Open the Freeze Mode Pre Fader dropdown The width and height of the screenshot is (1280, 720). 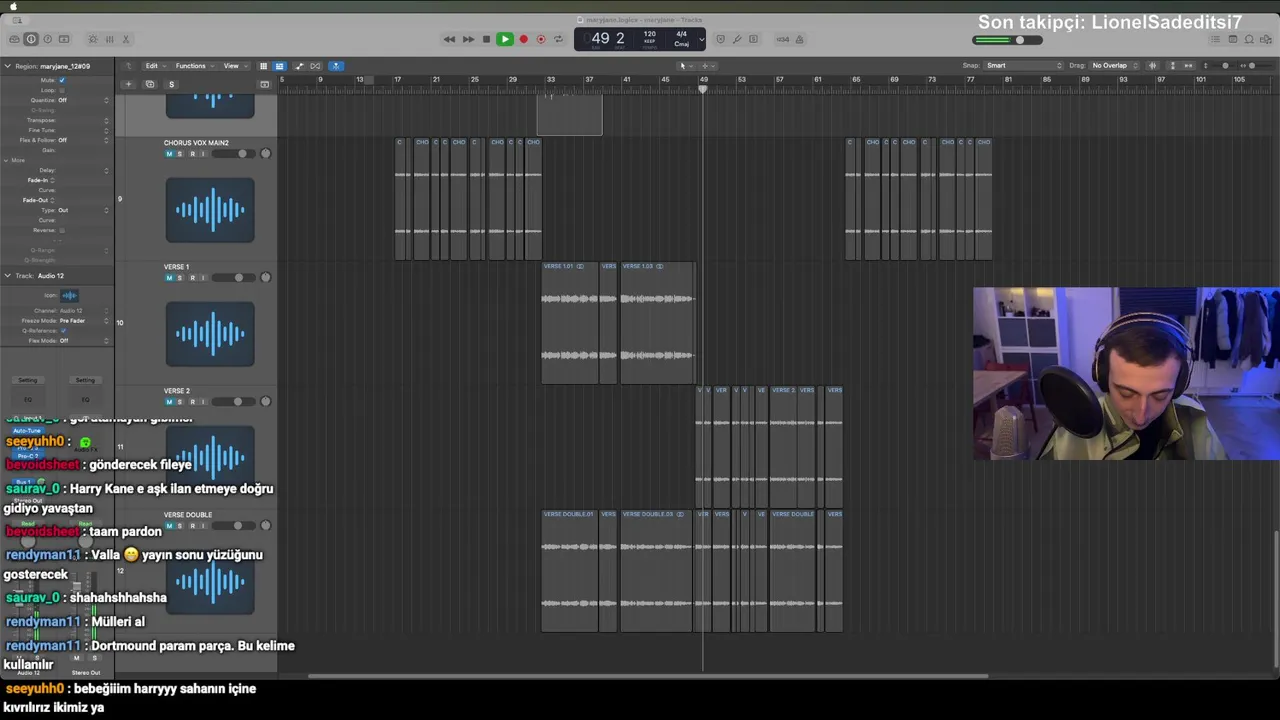pyautogui.click(x=84, y=320)
